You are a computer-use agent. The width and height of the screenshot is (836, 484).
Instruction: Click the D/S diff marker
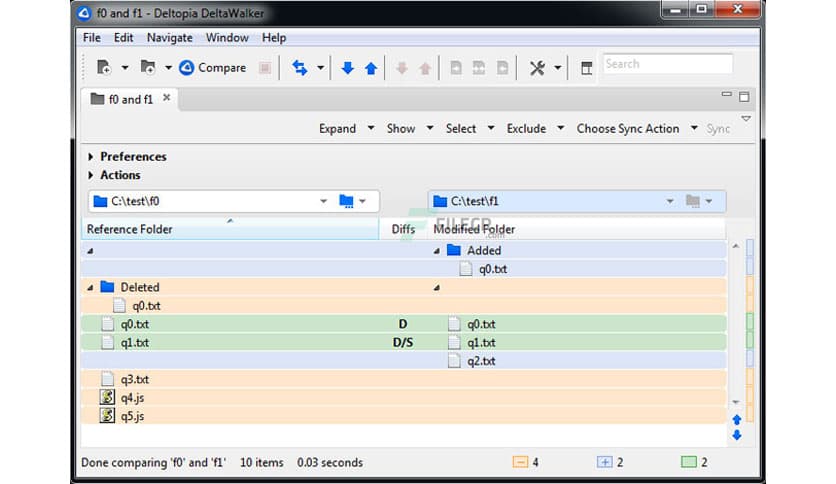pos(403,342)
